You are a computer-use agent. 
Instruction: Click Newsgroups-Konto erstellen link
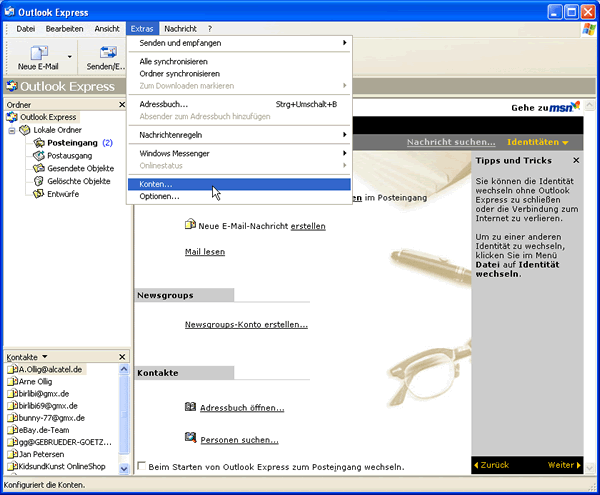[246, 325]
